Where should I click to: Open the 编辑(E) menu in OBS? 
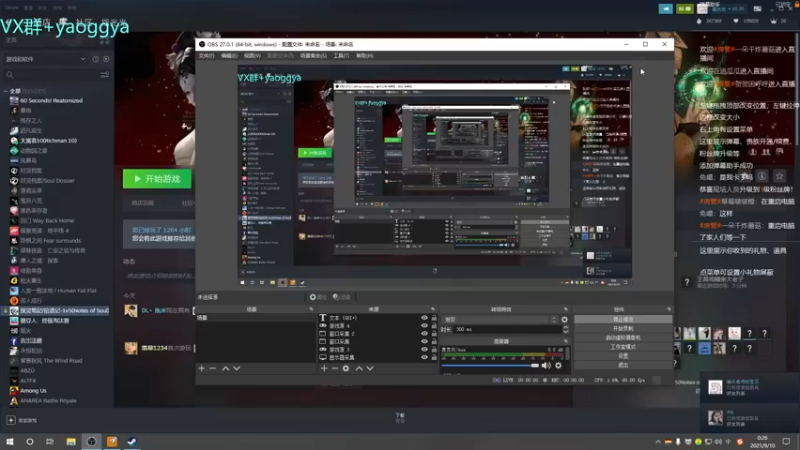[x=229, y=56]
